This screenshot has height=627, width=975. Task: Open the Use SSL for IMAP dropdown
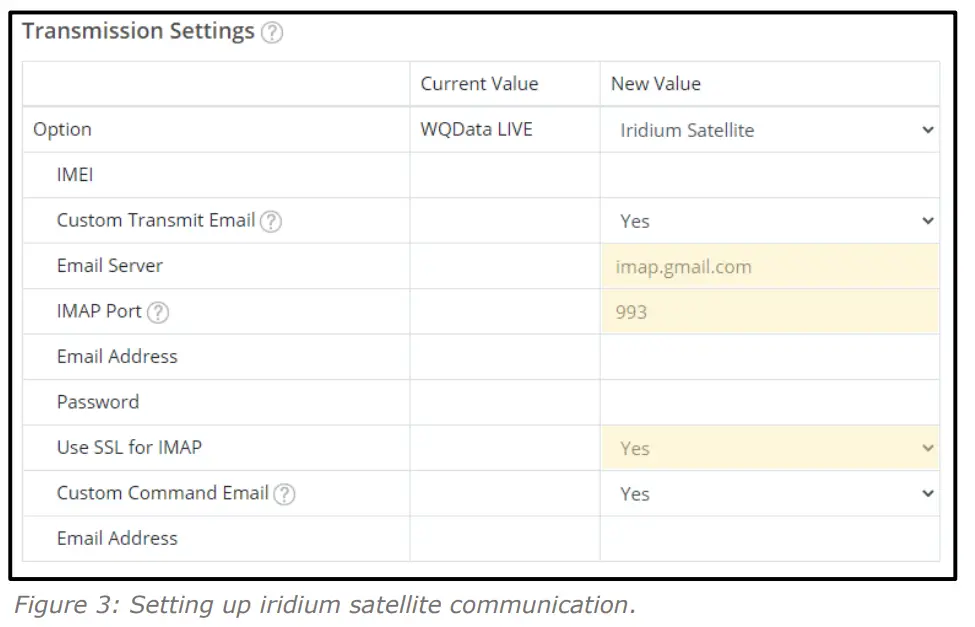(x=770, y=448)
